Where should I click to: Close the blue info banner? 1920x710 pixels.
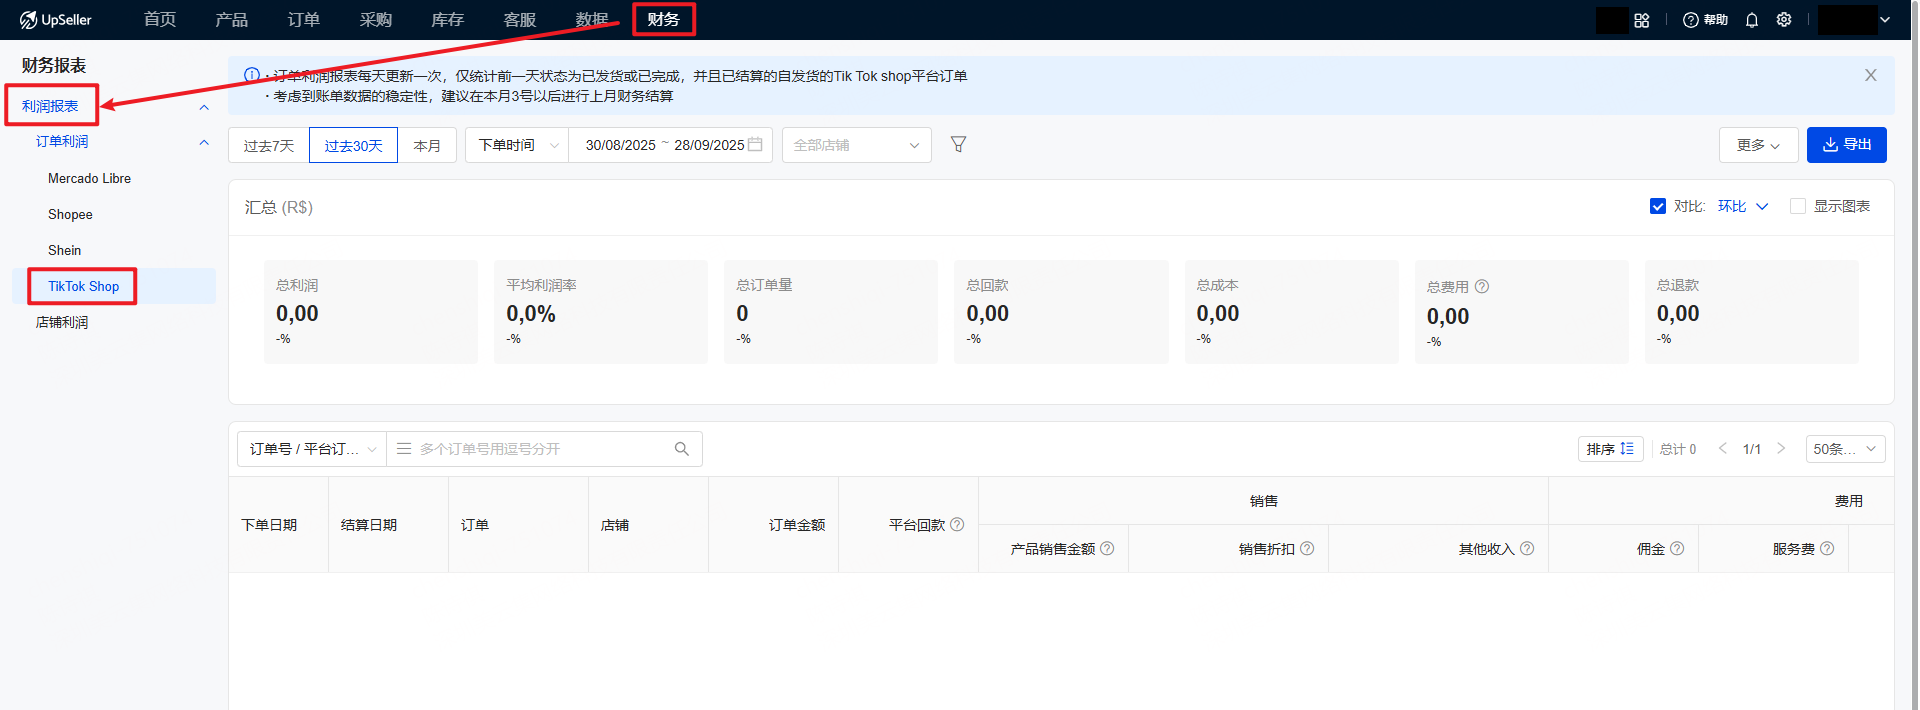tap(1870, 75)
